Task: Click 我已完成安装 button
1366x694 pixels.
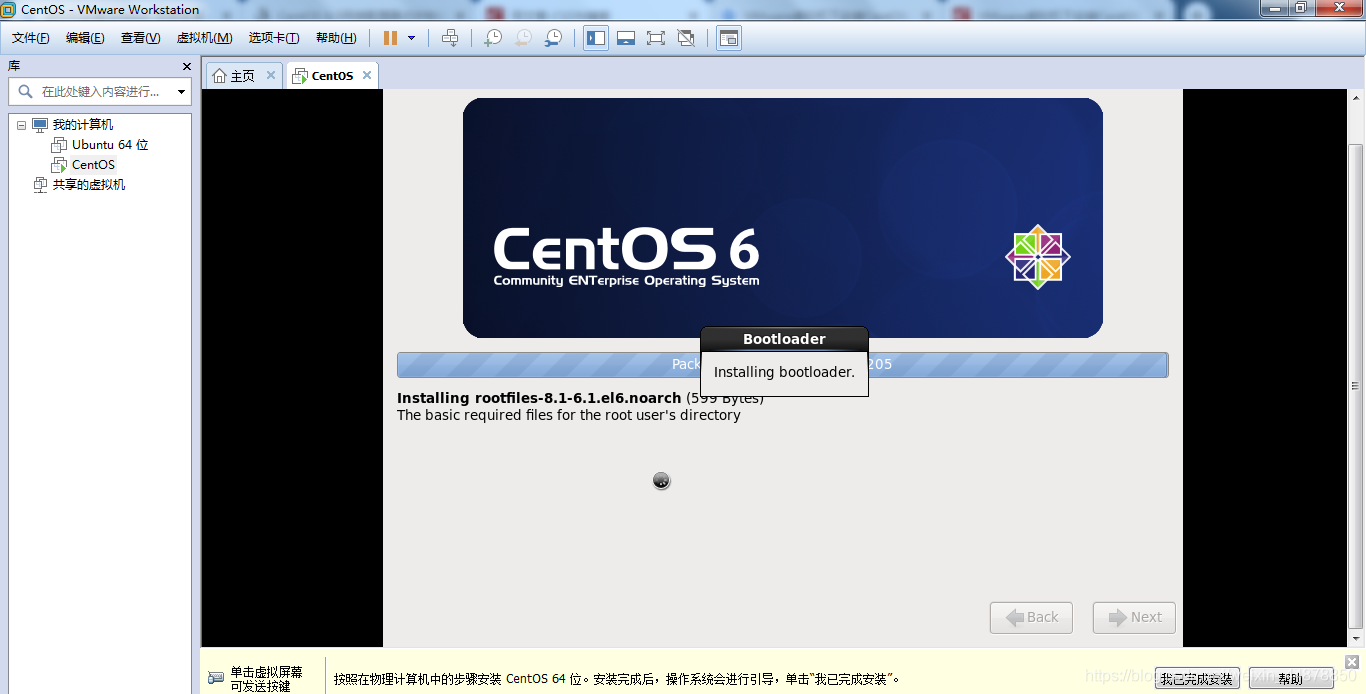Action: pyautogui.click(x=1197, y=679)
